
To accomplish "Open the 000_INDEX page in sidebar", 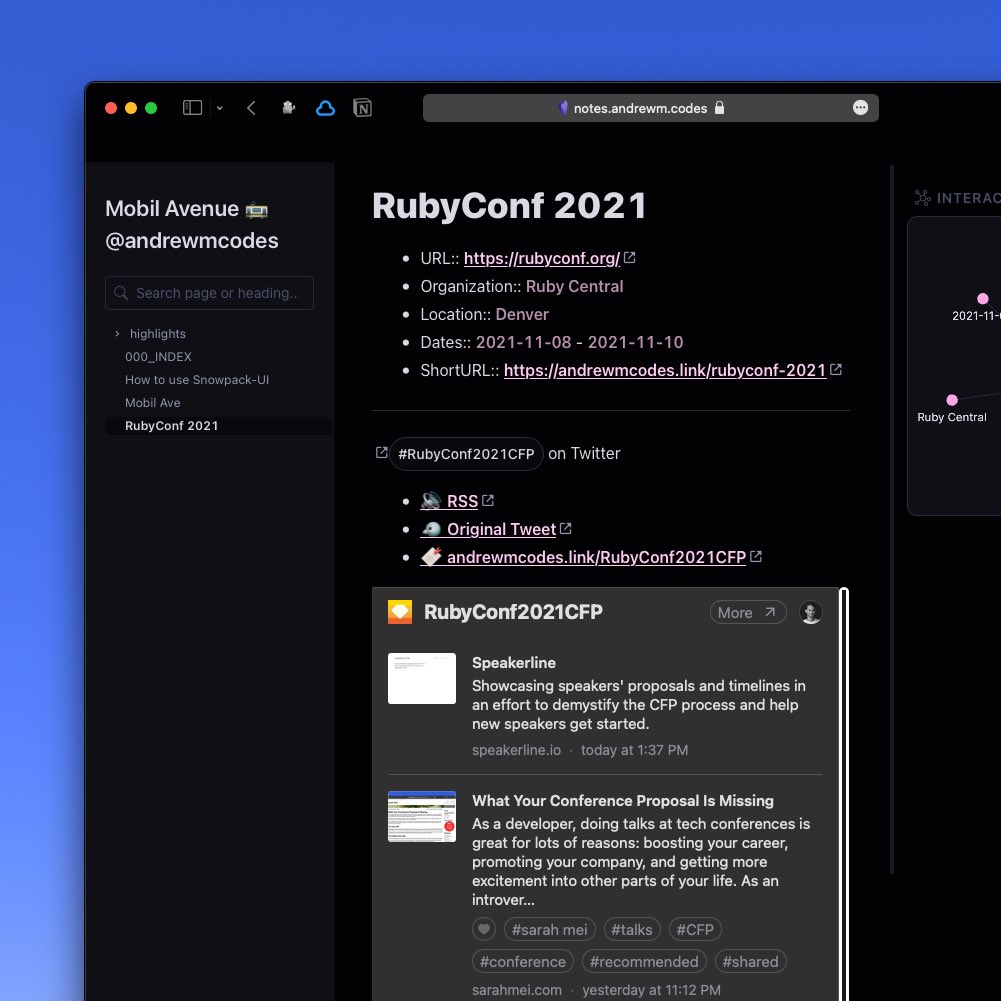I will [x=158, y=356].
